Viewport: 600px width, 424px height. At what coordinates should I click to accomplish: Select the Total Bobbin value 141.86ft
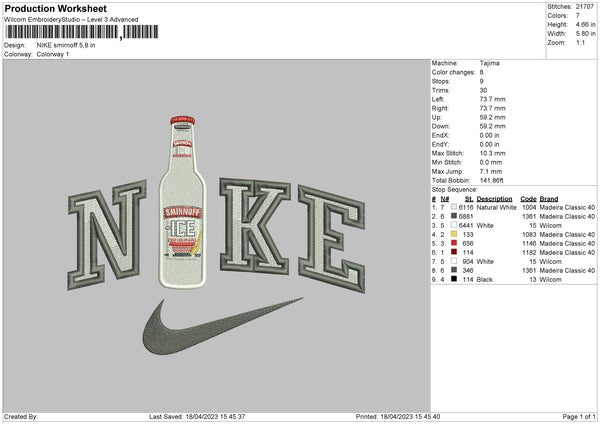click(x=492, y=181)
